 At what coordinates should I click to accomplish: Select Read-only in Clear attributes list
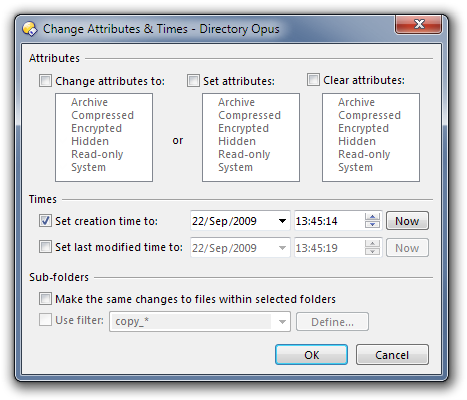(x=364, y=154)
